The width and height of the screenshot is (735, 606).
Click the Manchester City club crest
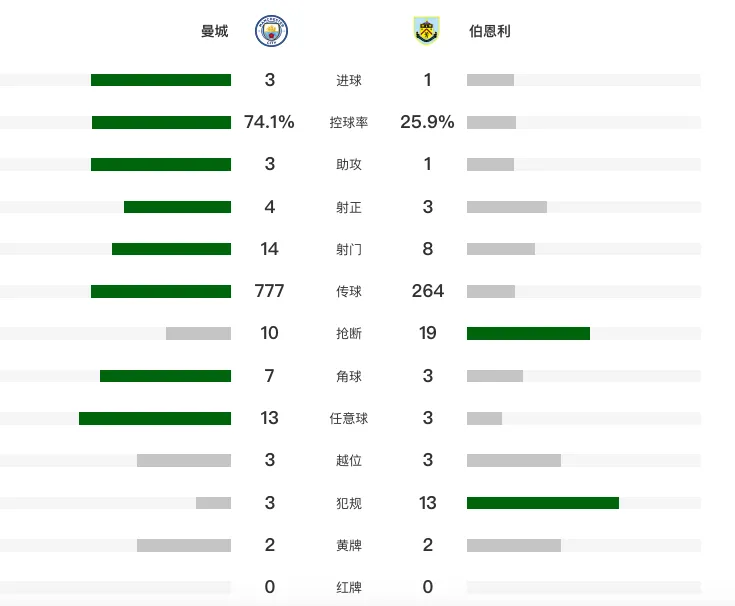tap(271, 31)
